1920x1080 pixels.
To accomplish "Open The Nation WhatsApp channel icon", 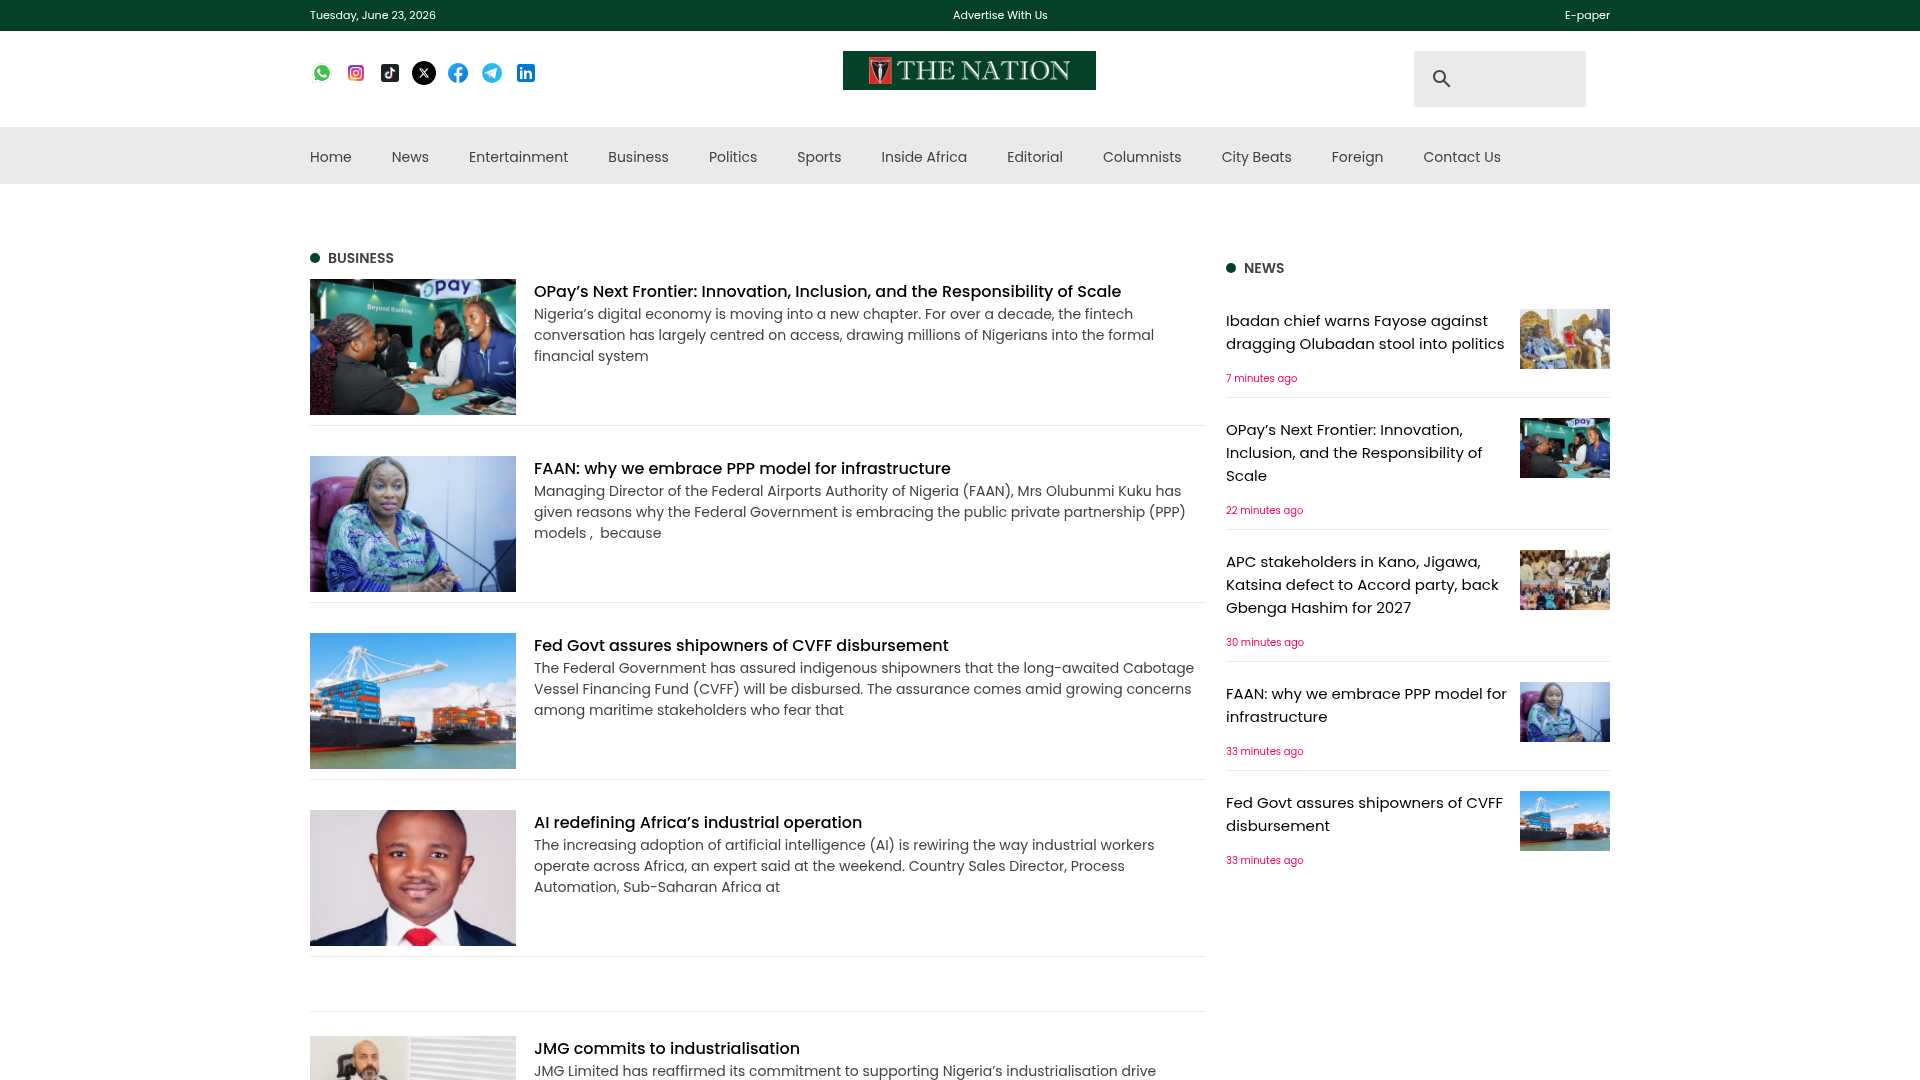I will 322,73.
